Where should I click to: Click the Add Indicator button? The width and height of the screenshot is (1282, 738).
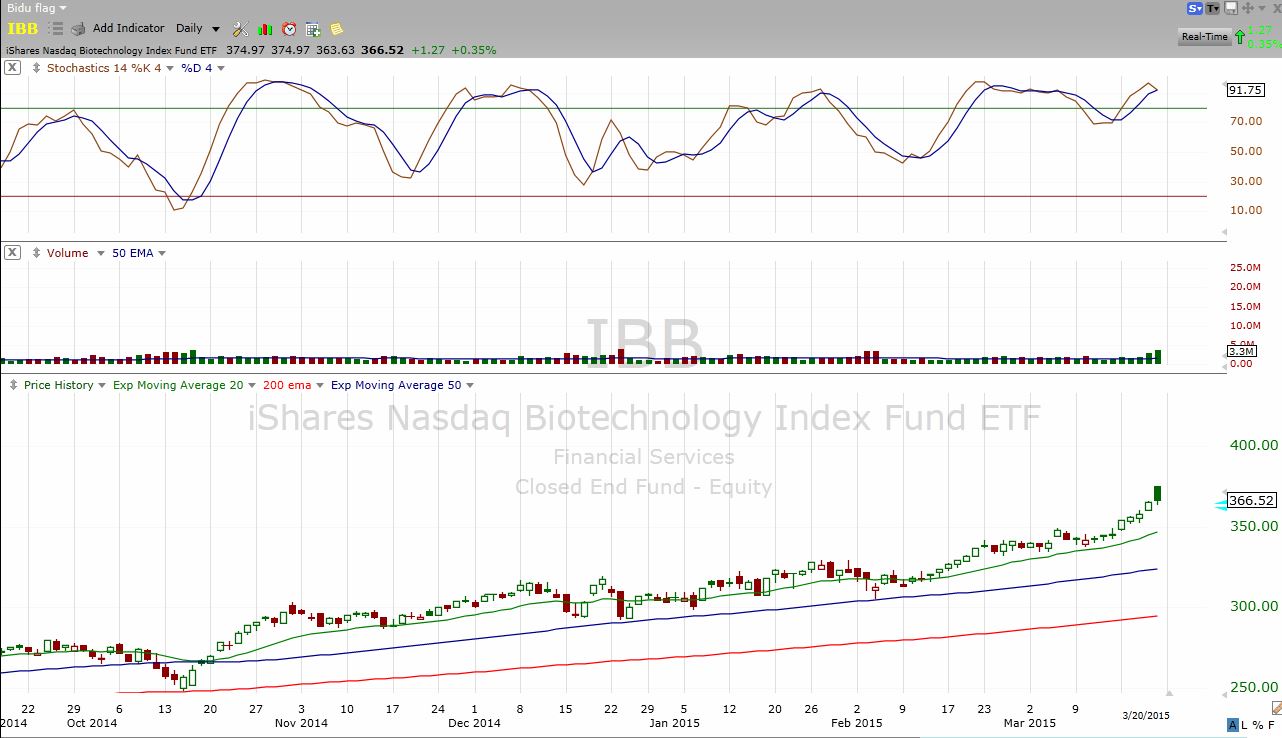(128, 29)
